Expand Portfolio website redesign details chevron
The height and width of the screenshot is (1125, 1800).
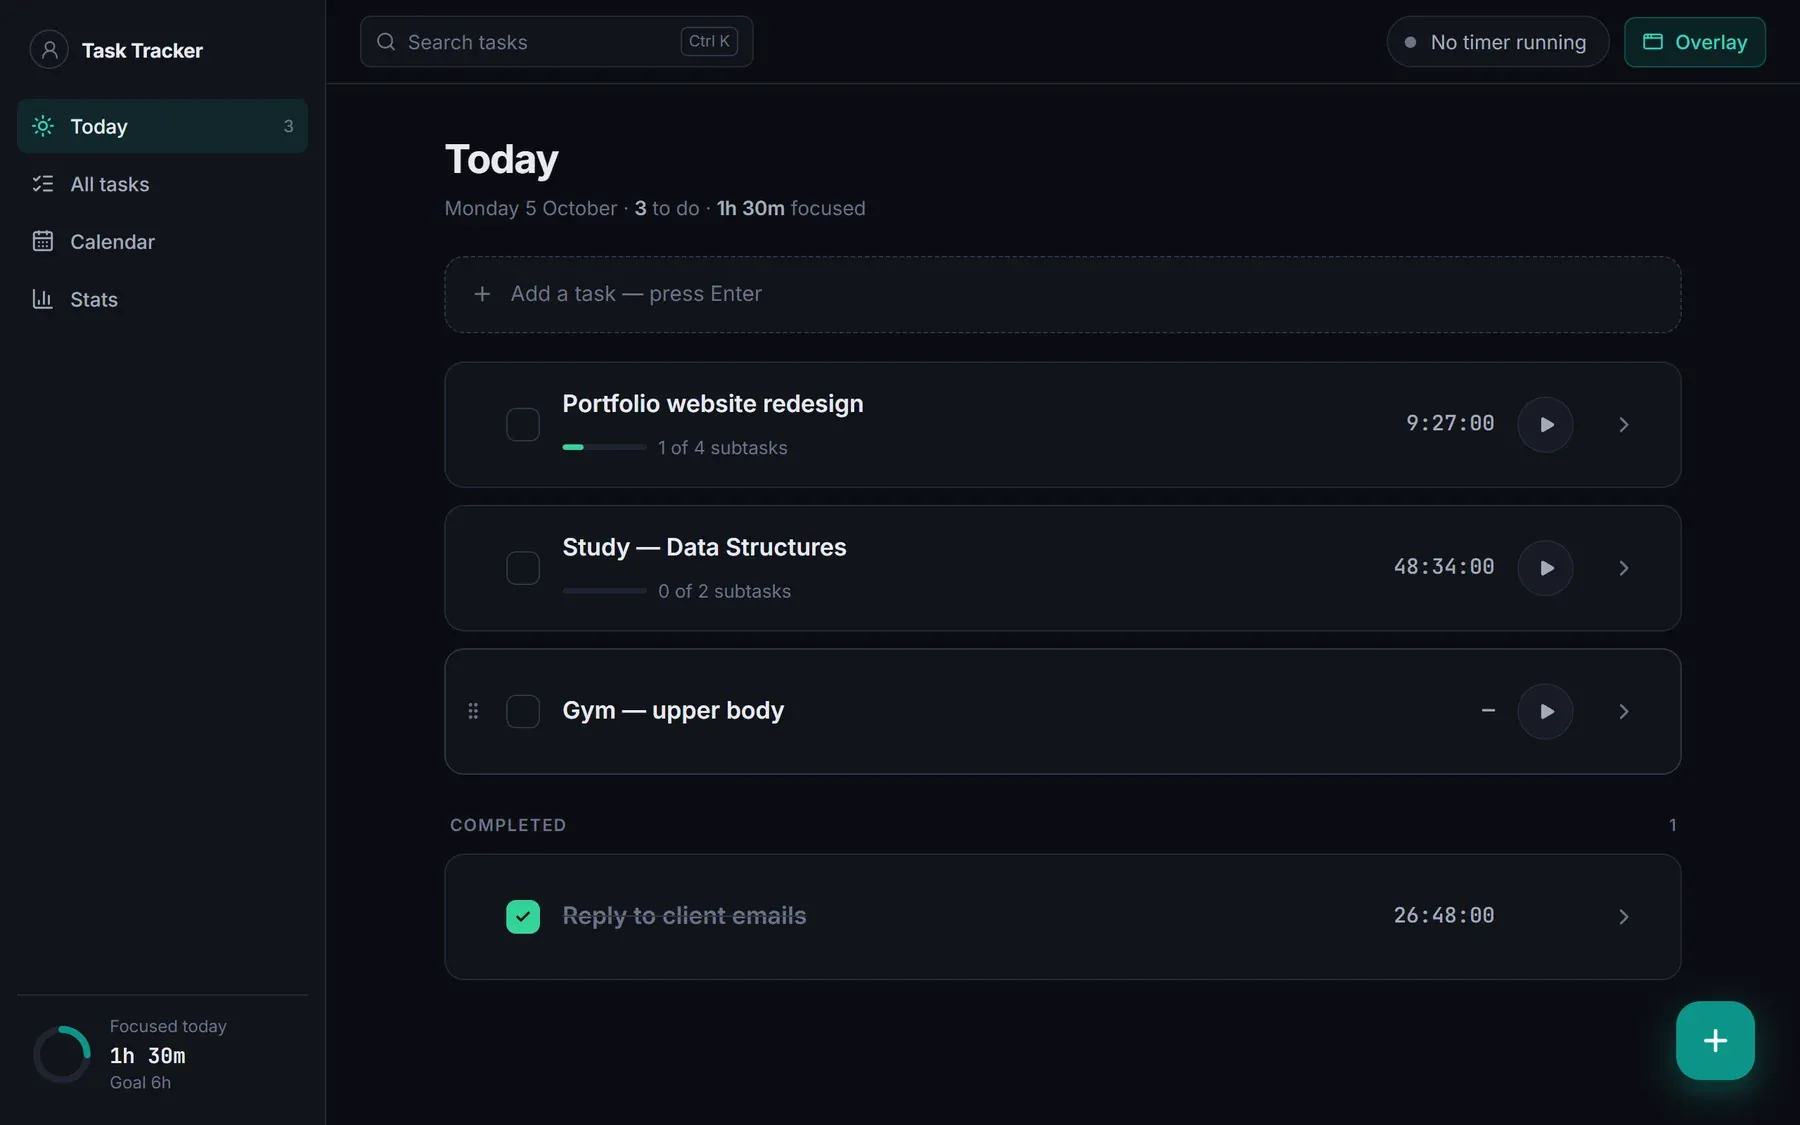tap(1624, 424)
